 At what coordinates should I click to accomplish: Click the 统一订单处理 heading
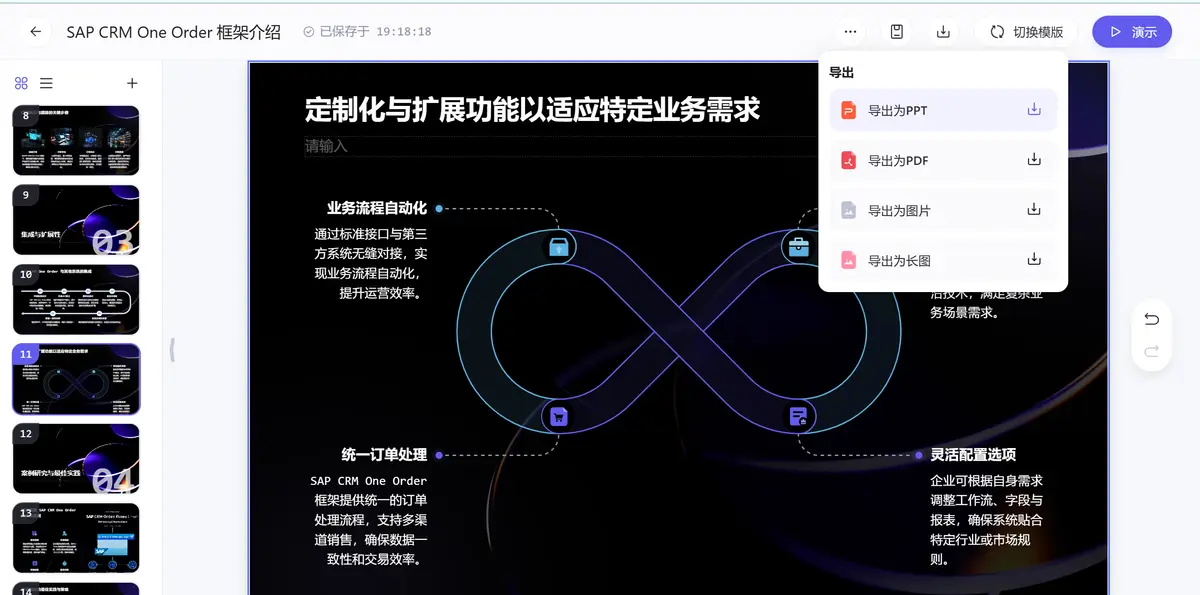(384, 454)
